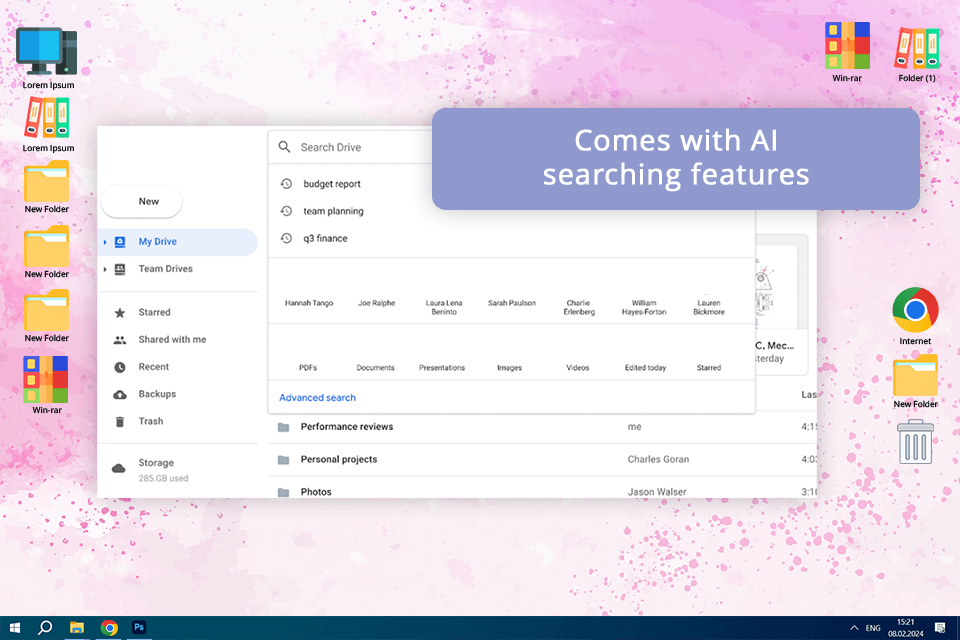Open File Explorer from the taskbar
Viewport: 960px width, 640px height.
(x=77, y=628)
